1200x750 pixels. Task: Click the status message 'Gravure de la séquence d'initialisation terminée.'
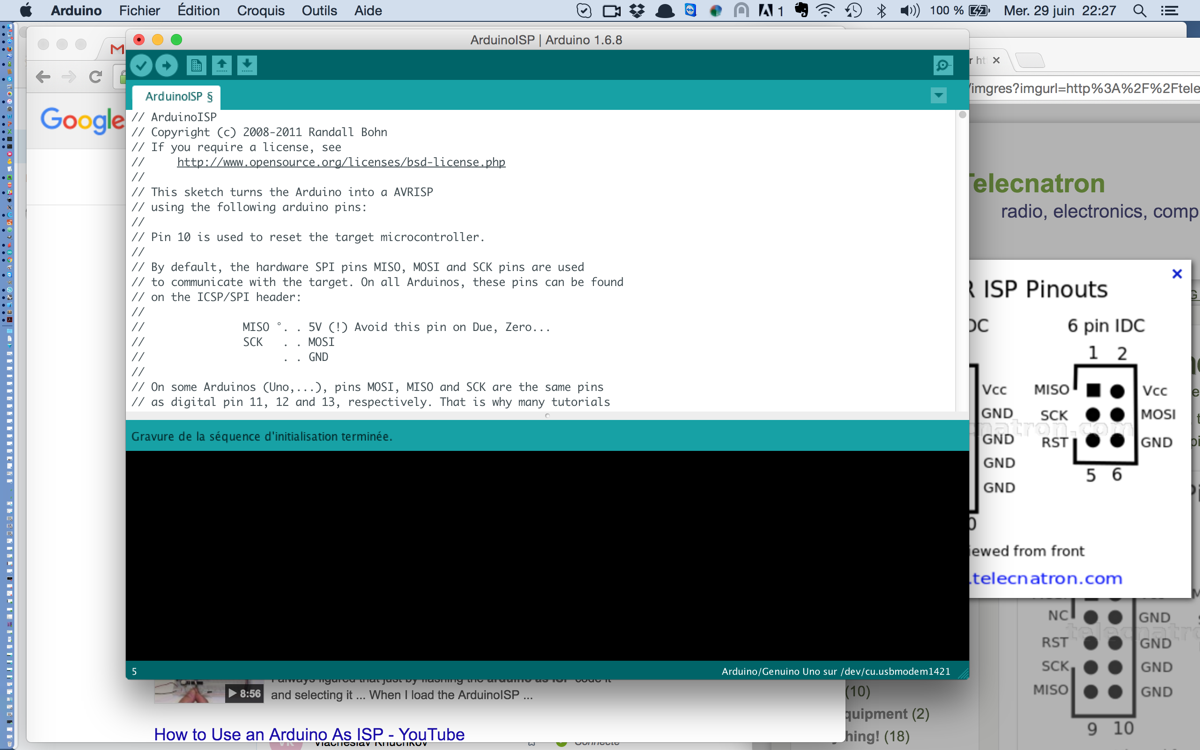point(262,437)
